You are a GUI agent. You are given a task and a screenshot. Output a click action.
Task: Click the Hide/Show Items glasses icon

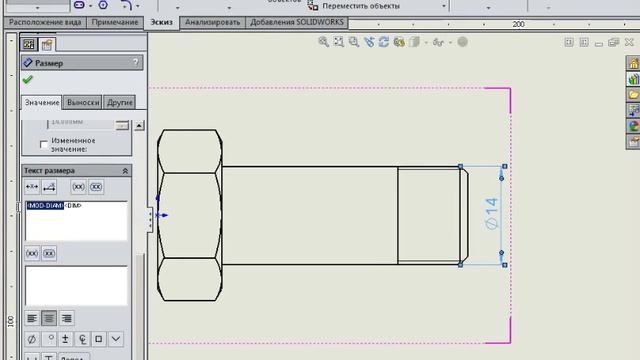[x=438, y=42]
